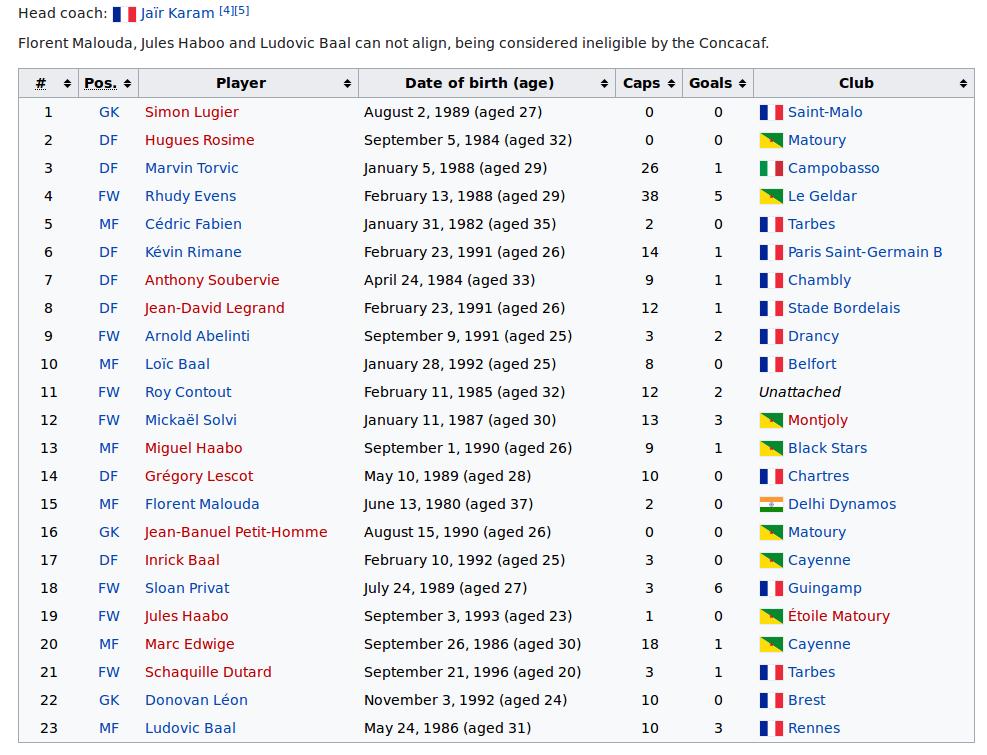Open citation reference [4]
The image size is (987, 755).
pyautogui.click(x=226, y=11)
